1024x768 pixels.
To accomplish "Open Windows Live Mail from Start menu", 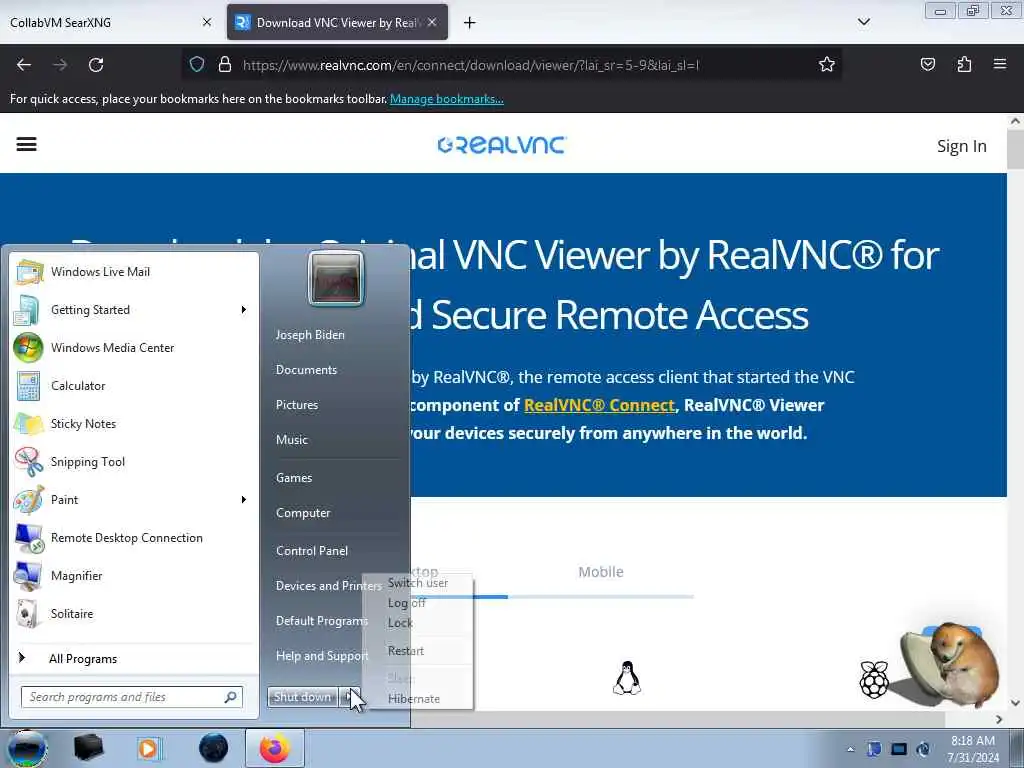I will click(x=134, y=272).
